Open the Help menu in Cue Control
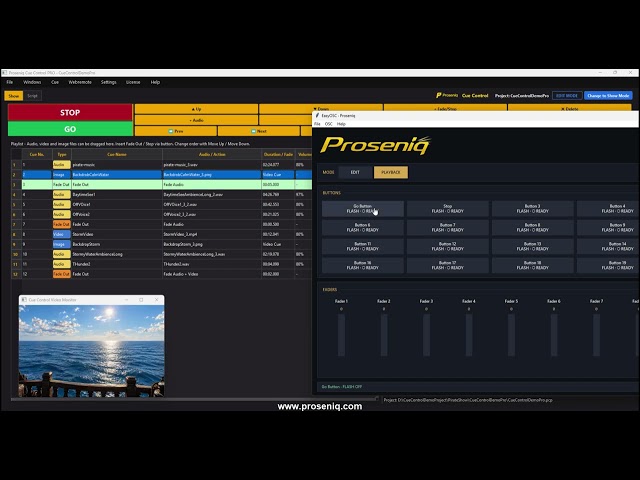Image resolution: width=640 pixels, height=480 pixels. tap(155, 82)
